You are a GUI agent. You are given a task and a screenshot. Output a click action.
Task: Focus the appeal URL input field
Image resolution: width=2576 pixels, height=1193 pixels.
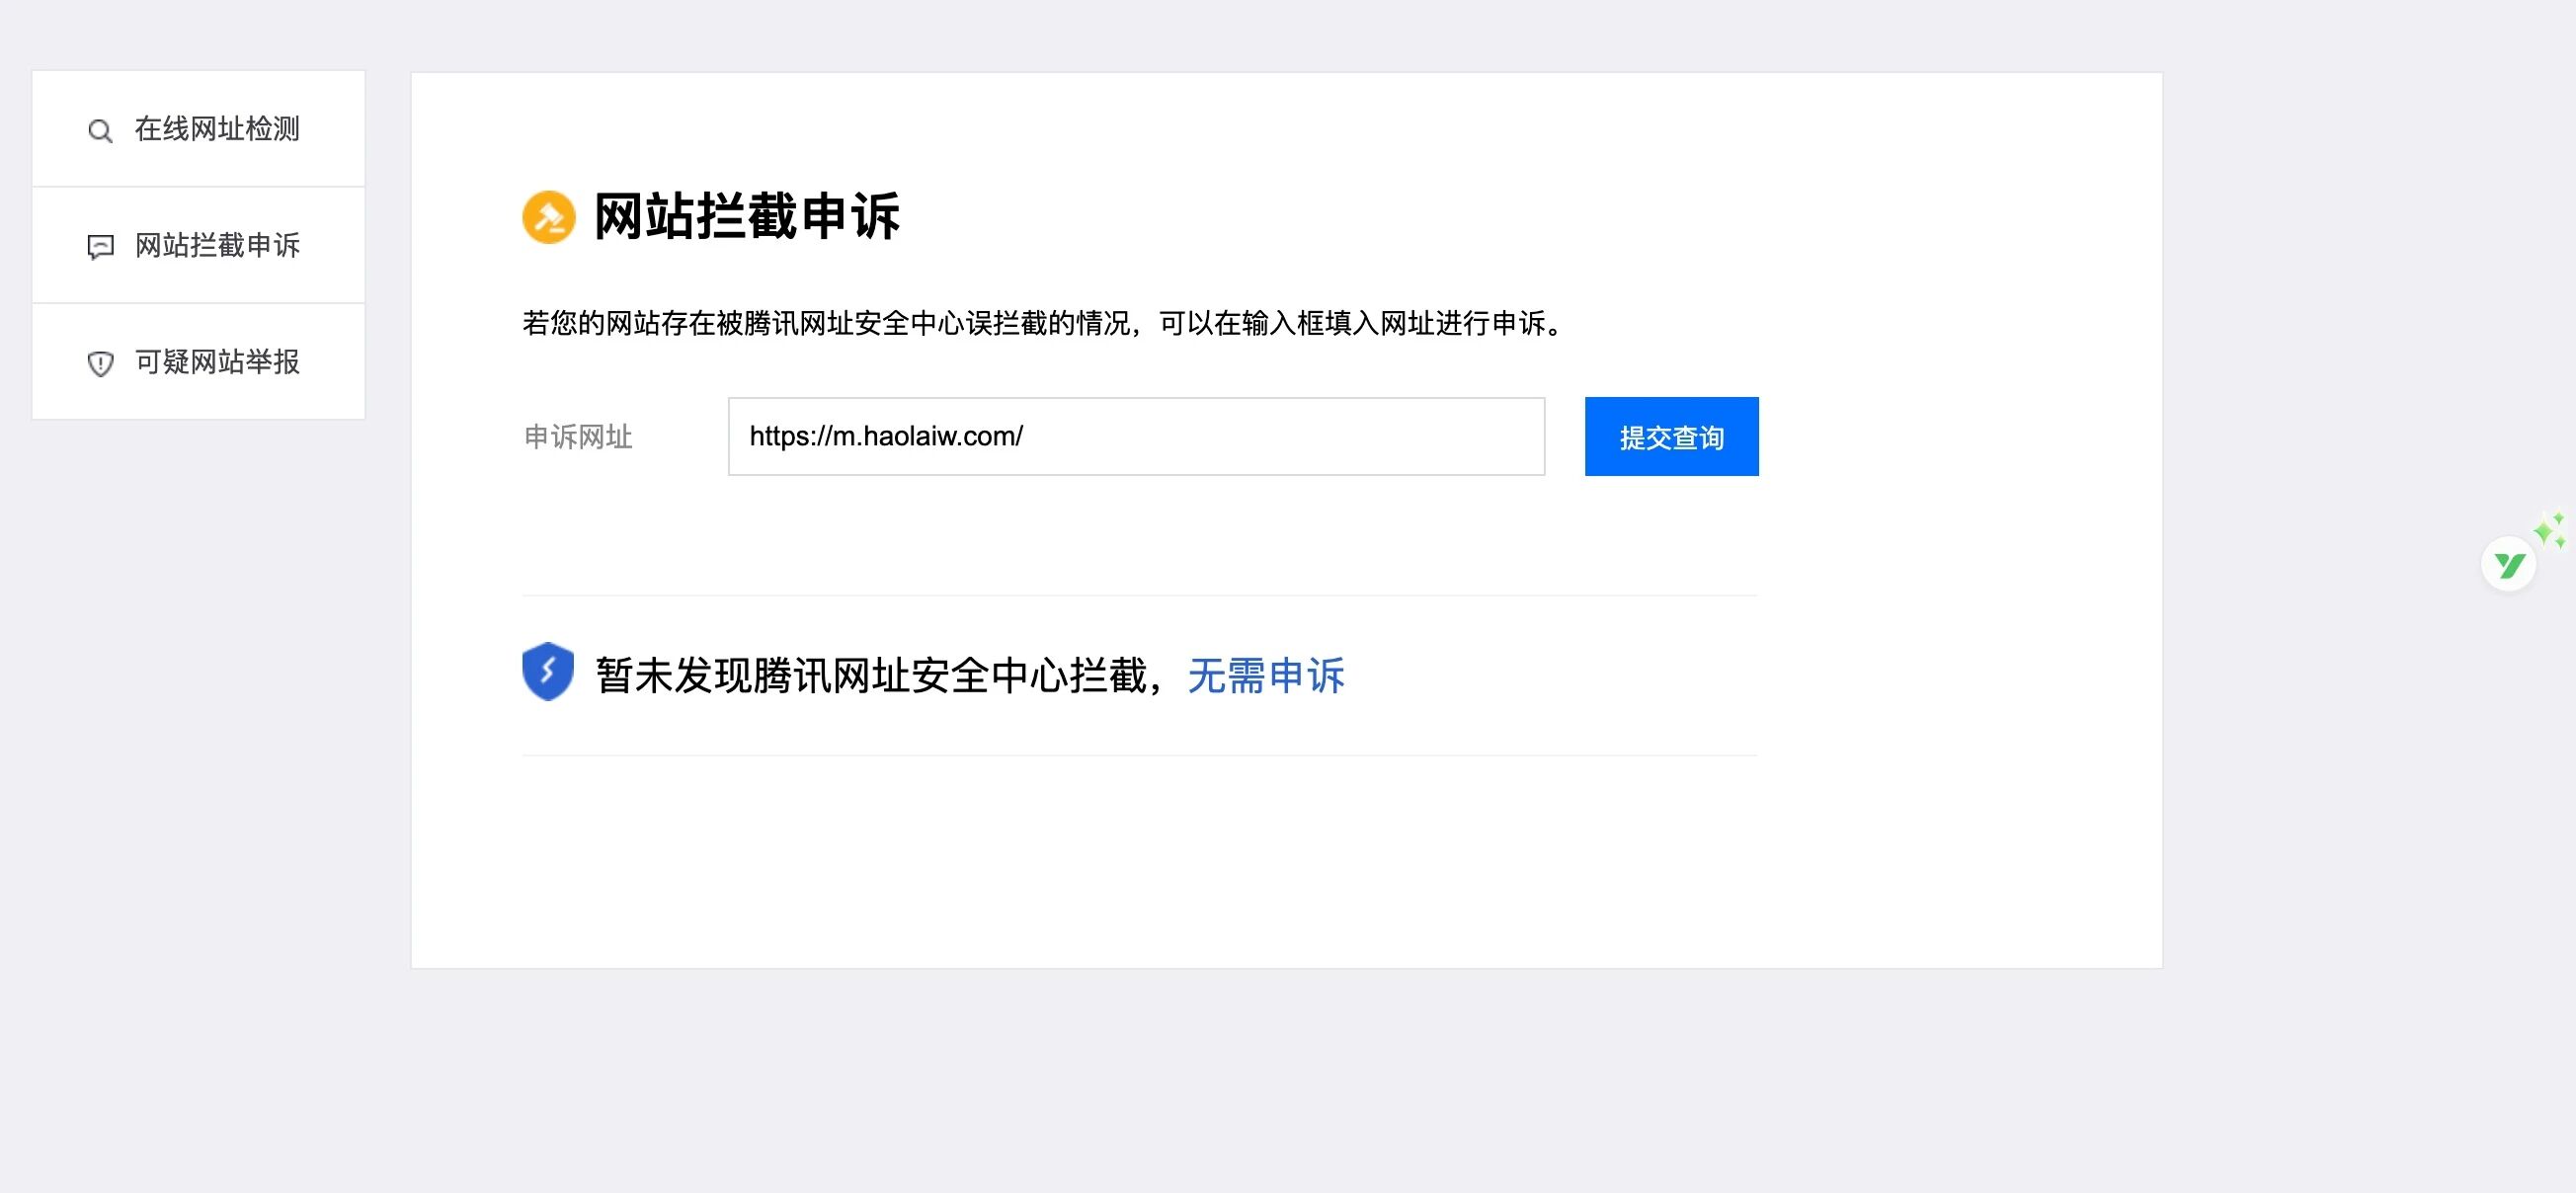(1280, 437)
